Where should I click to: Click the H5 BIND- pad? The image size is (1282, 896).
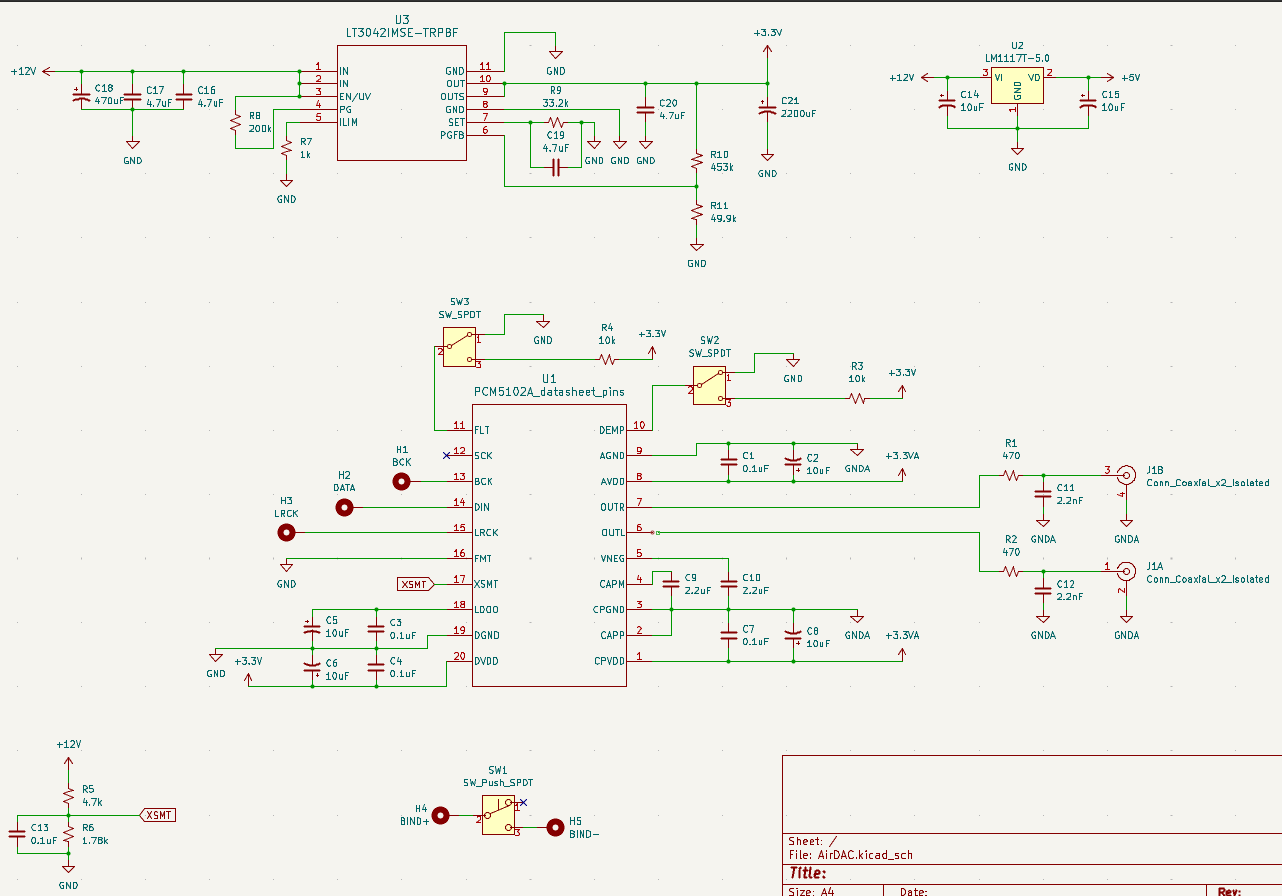[555, 827]
